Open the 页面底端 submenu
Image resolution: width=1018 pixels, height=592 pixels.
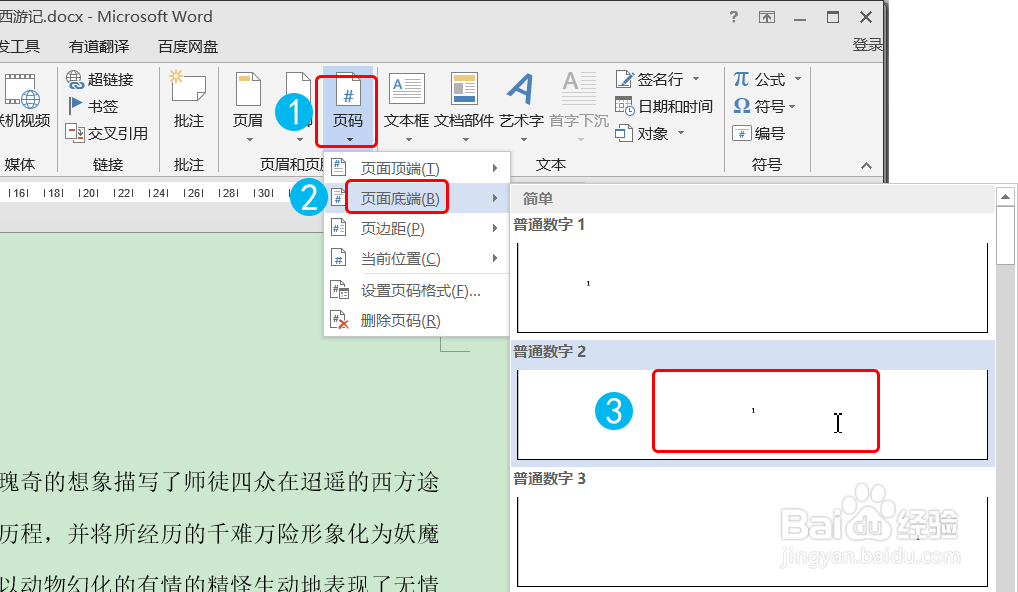(398, 197)
